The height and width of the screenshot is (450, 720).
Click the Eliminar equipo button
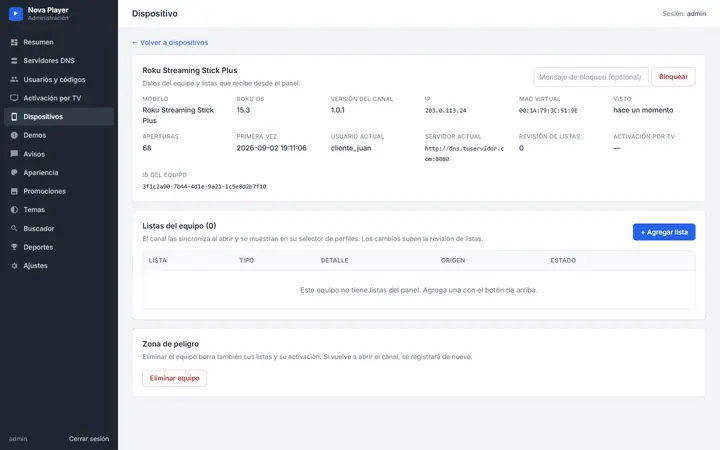coord(174,378)
